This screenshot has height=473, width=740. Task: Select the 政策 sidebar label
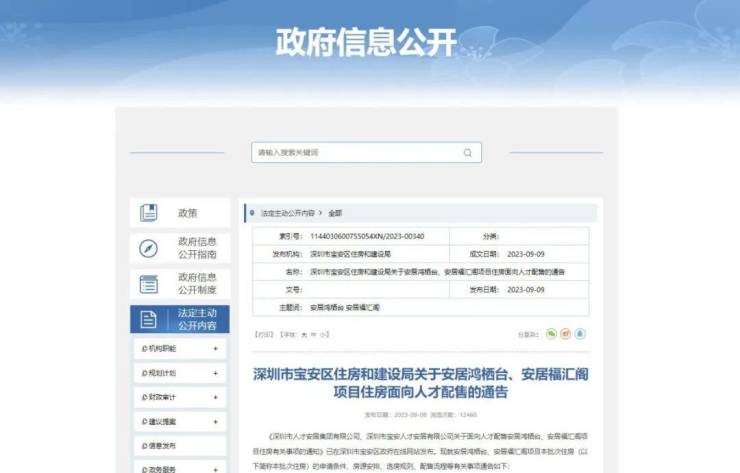(x=187, y=213)
